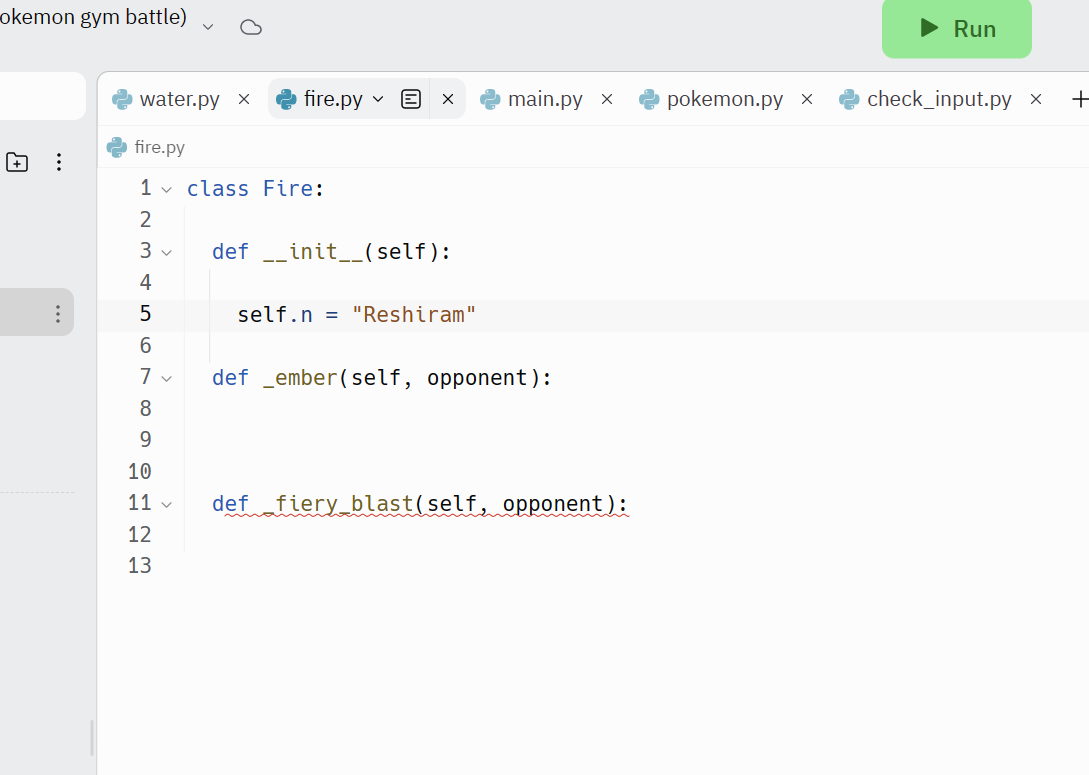Run the program with Run button
1089x775 pixels.
point(956,28)
